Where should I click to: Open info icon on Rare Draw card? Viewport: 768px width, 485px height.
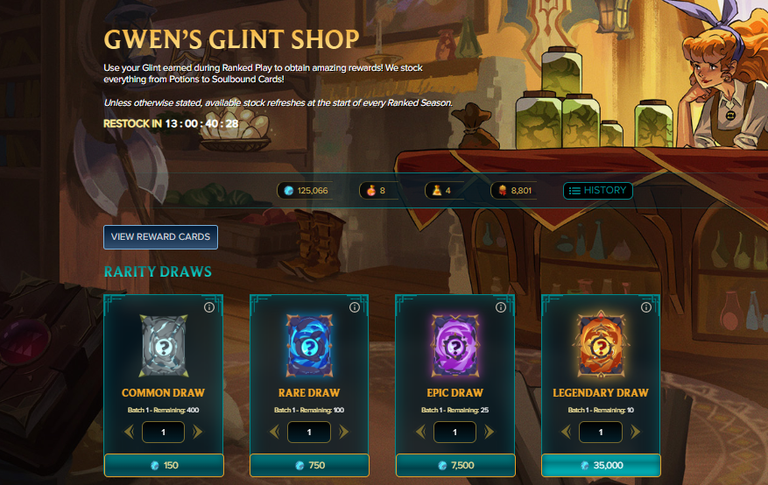click(355, 307)
